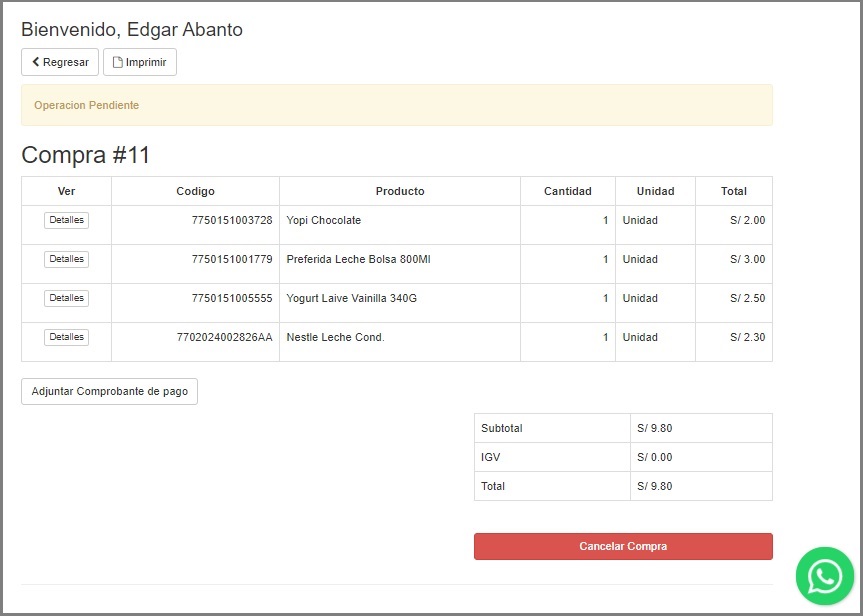Click the Producto column header
863x616 pixels.
tap(400, 191)
